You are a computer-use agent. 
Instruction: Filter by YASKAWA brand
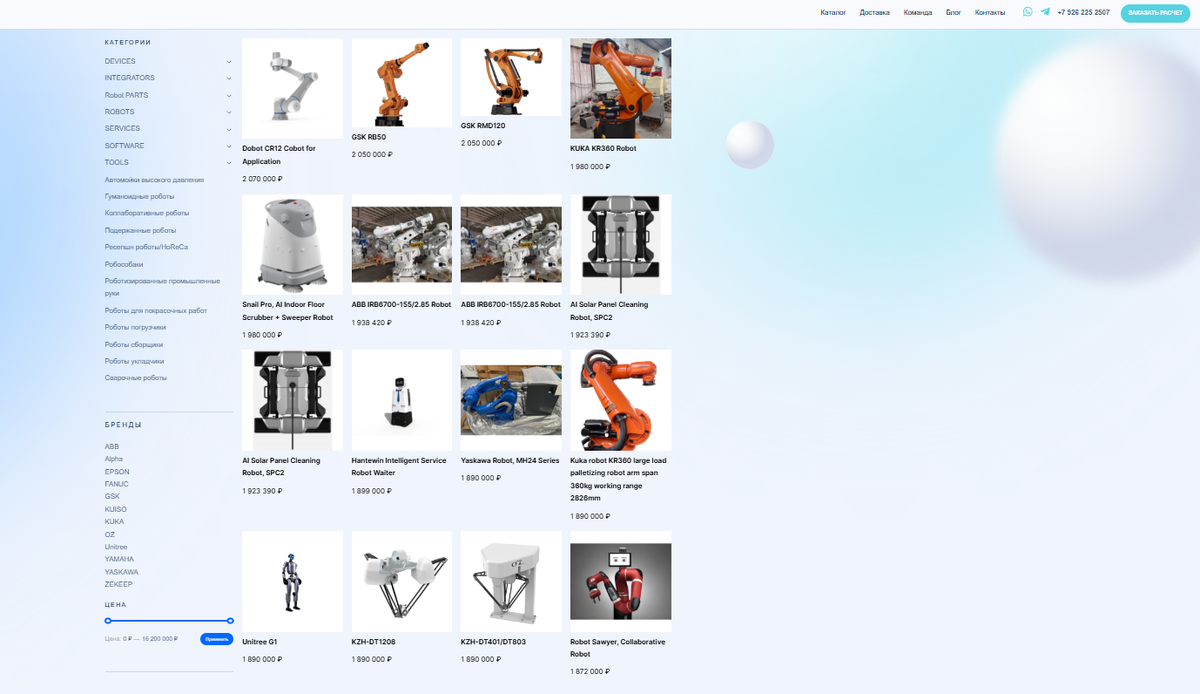[x=122, y=571]
